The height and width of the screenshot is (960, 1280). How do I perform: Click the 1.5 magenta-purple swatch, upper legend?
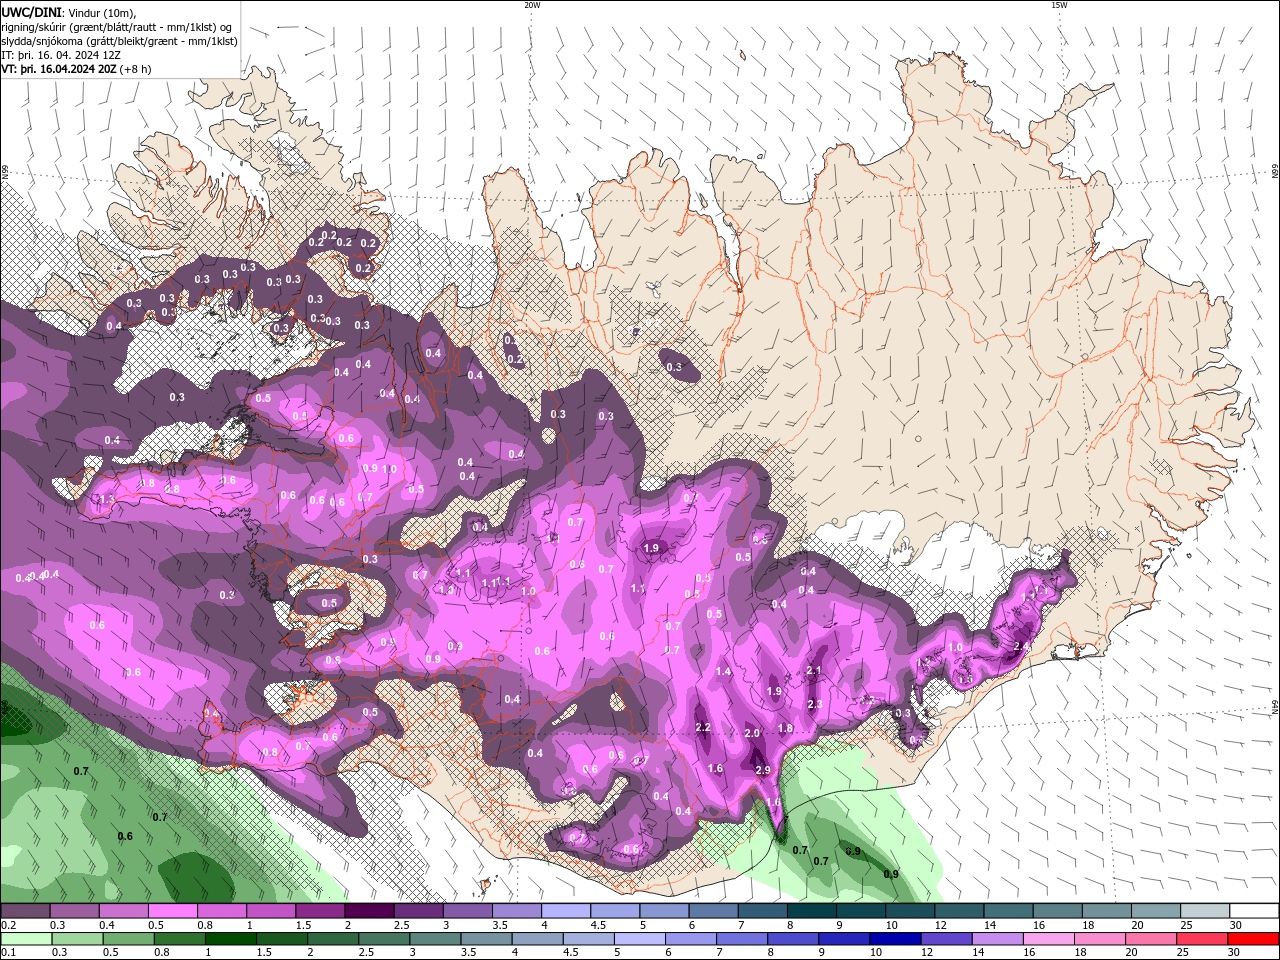click(320, 911)
